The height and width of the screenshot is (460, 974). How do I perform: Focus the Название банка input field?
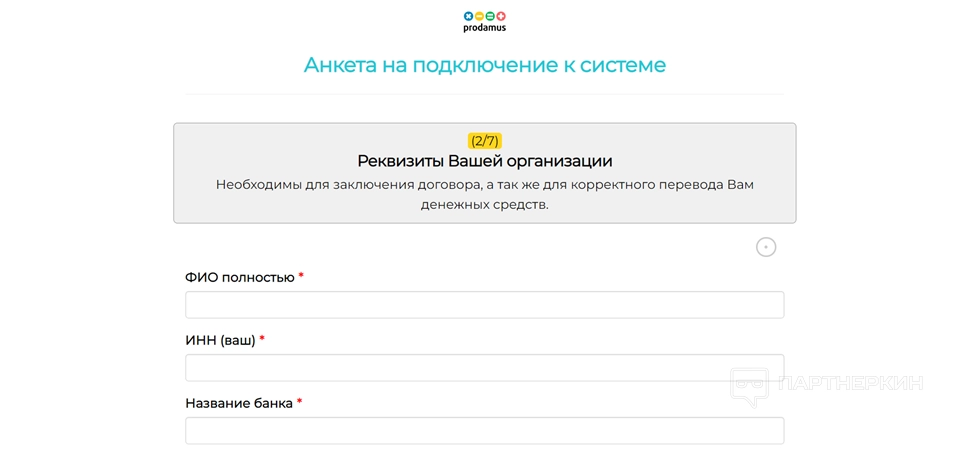(485, 431)
